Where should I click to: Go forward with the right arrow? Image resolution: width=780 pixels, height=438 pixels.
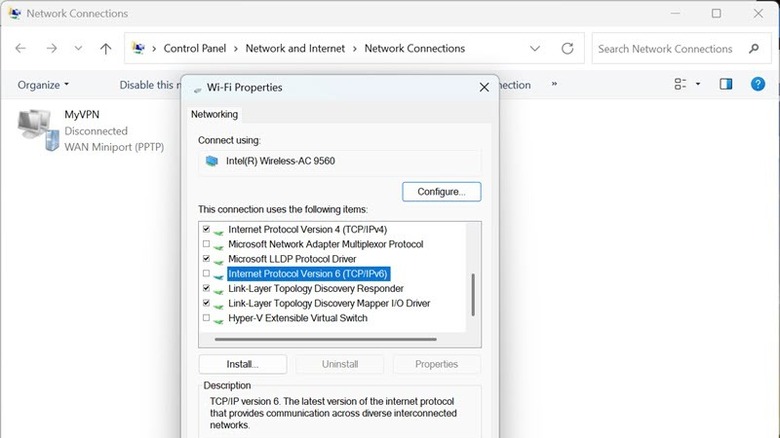pos(51,48)
